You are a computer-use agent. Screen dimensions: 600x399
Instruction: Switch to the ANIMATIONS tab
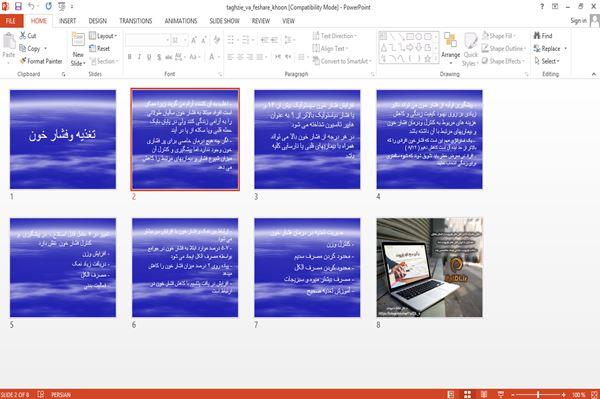(181, 21)
